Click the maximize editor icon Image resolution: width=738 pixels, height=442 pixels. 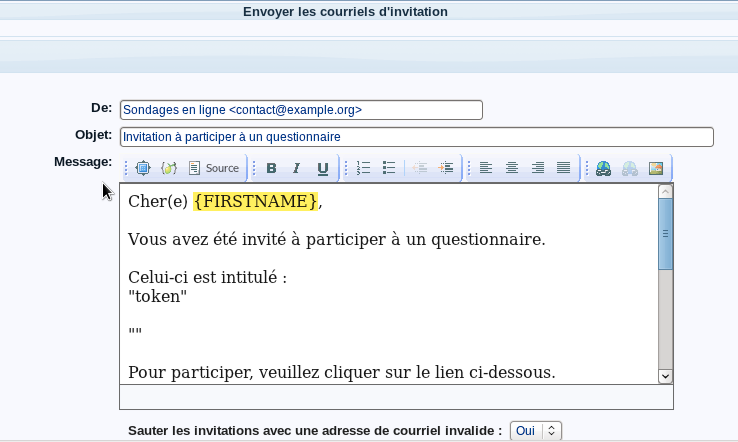coord(143,168)
